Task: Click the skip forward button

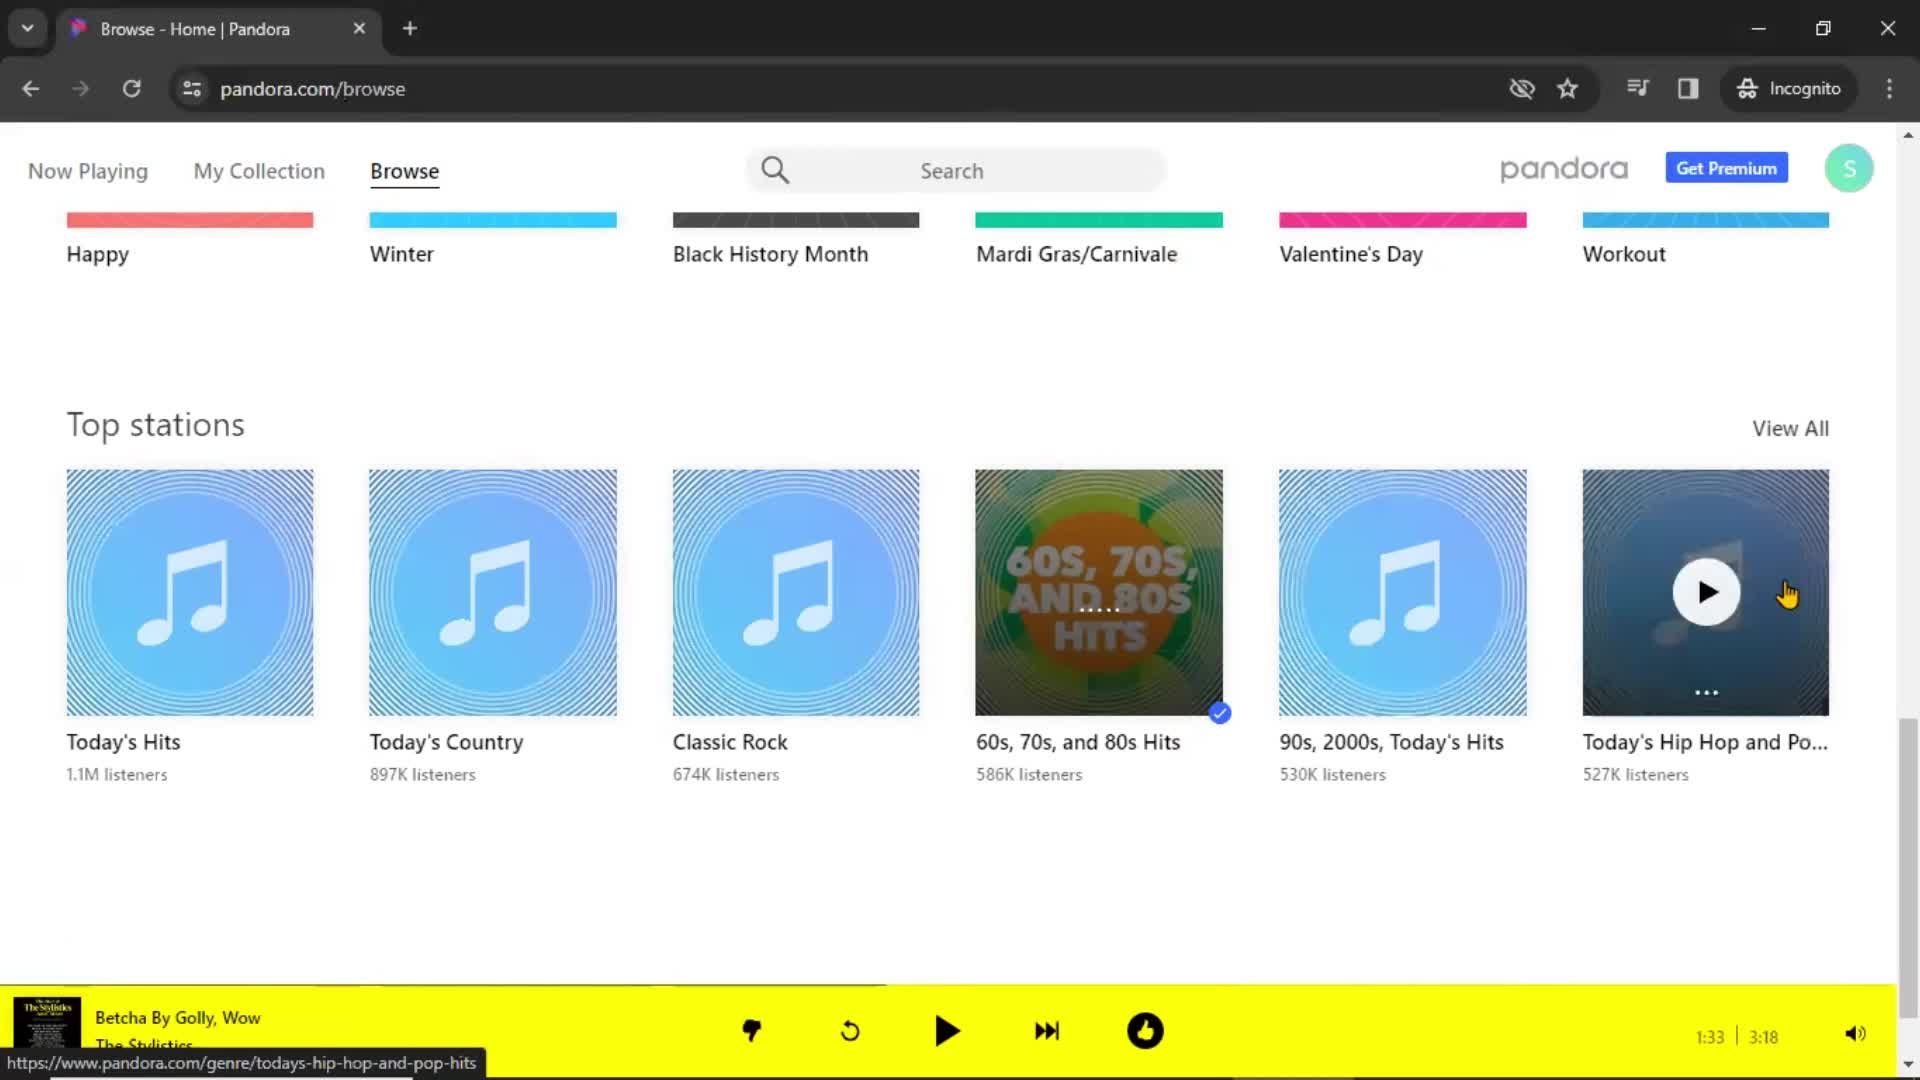Action: point(1046,1031)
